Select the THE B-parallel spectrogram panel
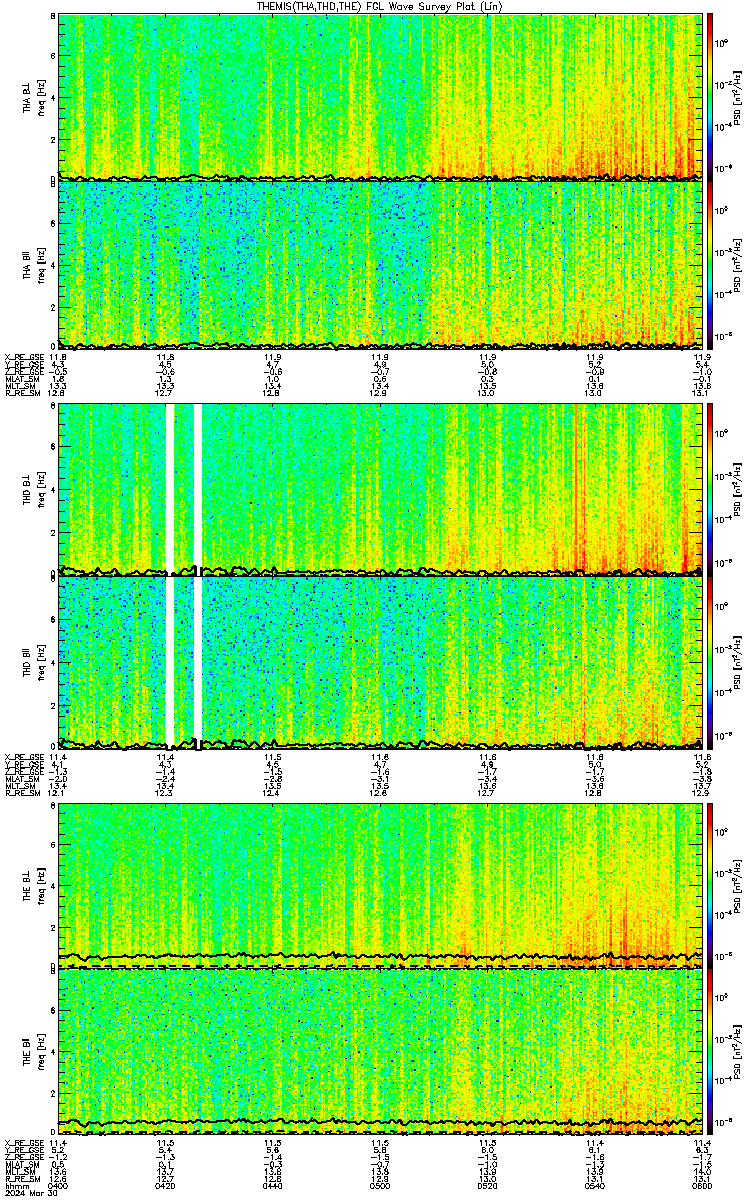750x1200 pixels. pos(381,1052)
